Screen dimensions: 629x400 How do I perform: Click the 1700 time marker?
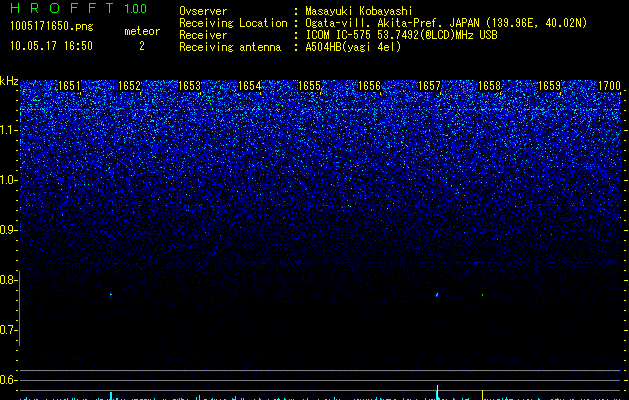click(x=609, y=86)
